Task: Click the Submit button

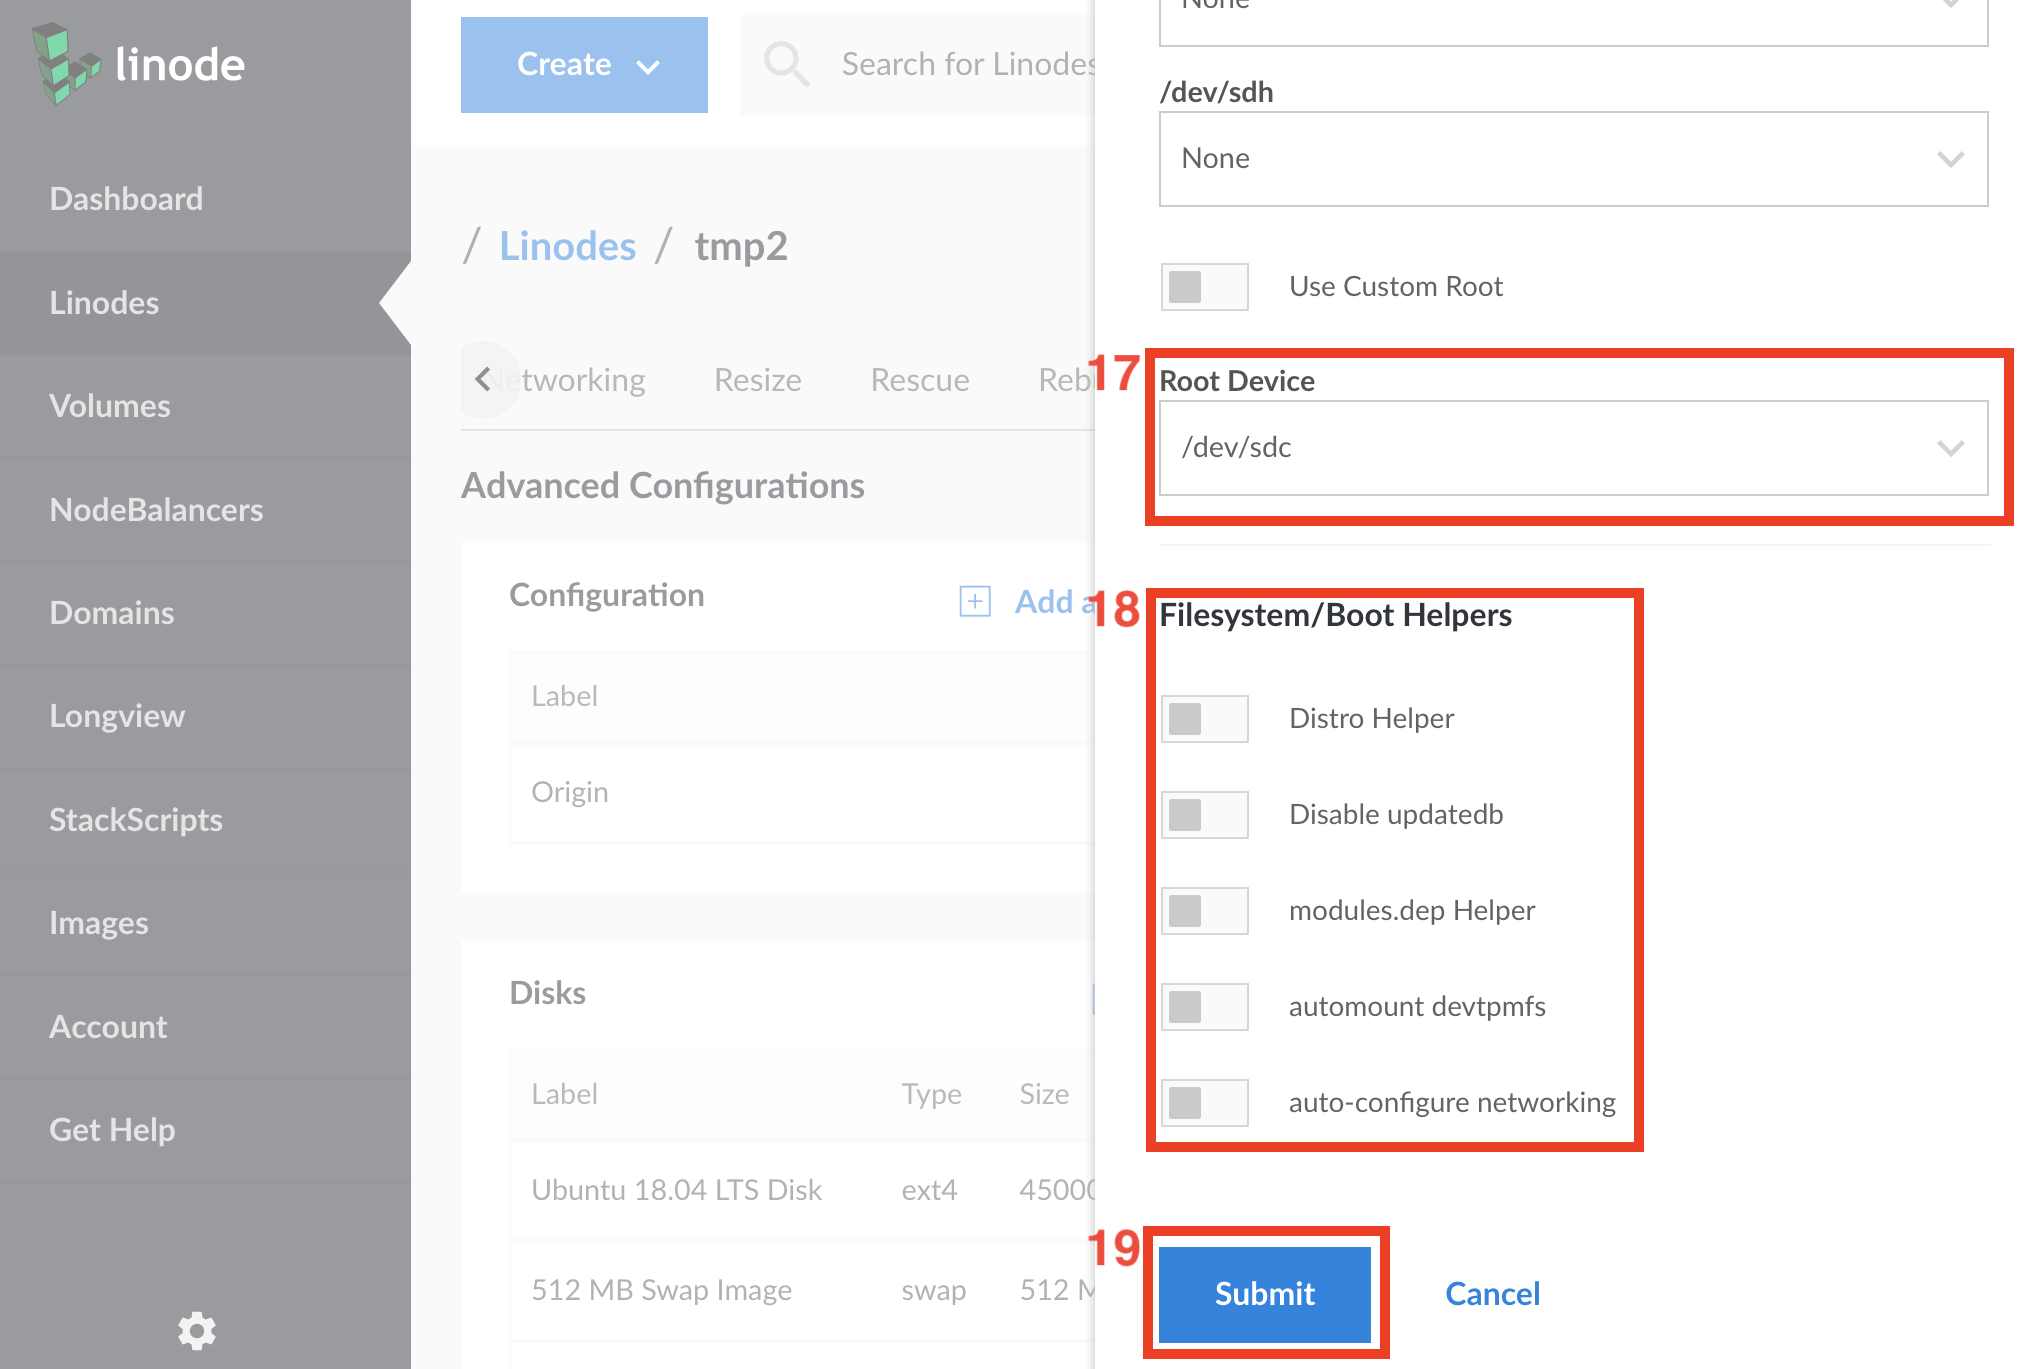Action: click(x=1265, y=1294)
